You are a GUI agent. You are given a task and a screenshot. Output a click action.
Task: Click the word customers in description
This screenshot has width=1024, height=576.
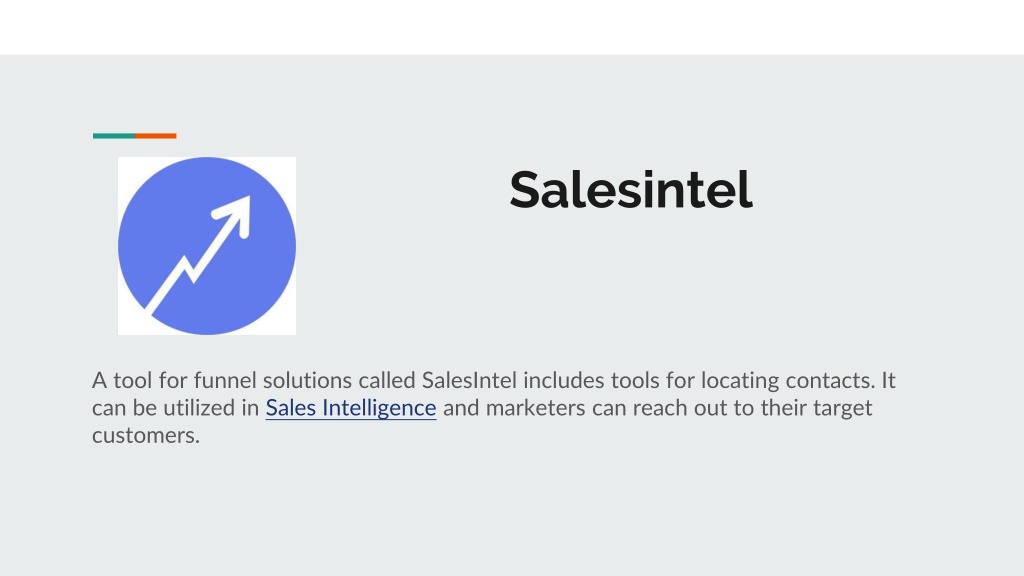(x=144, y=436)
